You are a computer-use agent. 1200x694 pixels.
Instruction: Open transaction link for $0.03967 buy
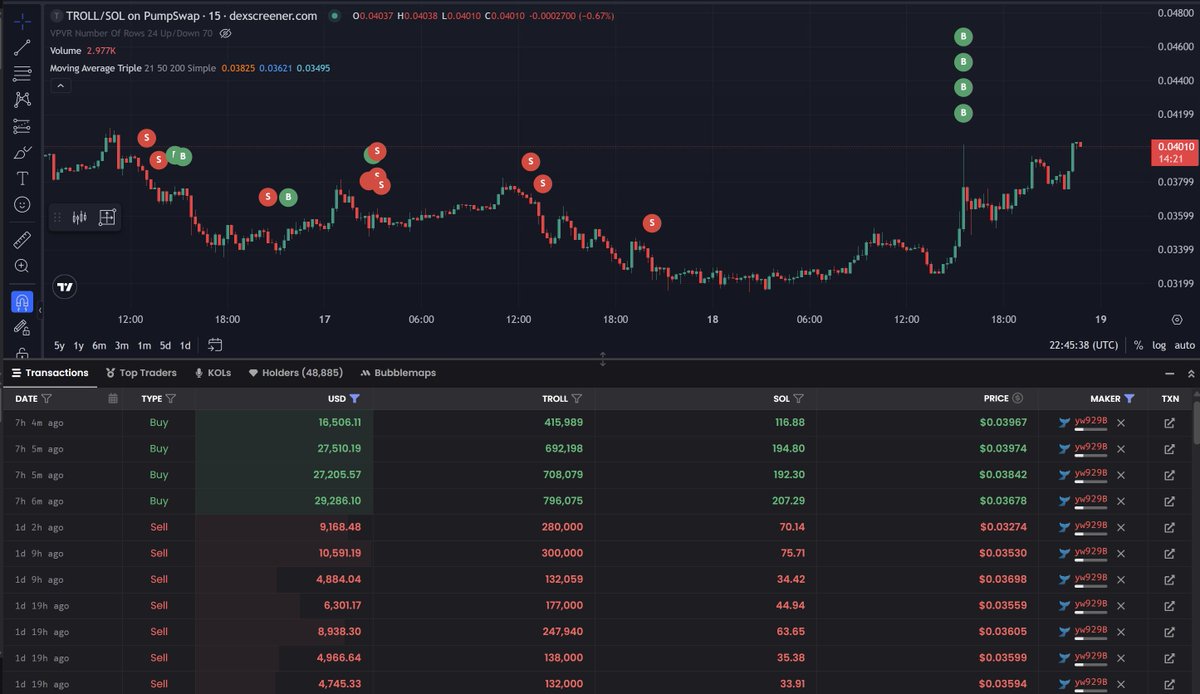1170,423
